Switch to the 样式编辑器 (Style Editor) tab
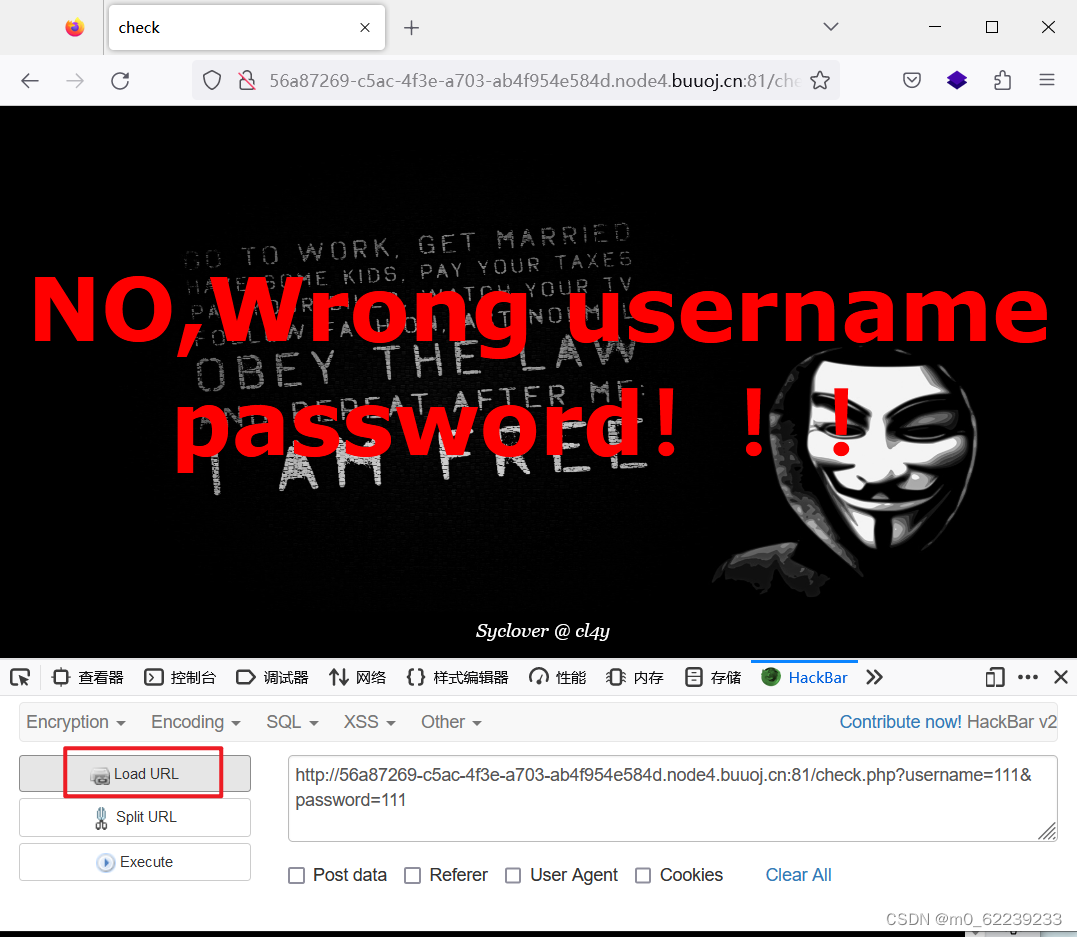Screen dimensions: 1077x937 point(457,678)
